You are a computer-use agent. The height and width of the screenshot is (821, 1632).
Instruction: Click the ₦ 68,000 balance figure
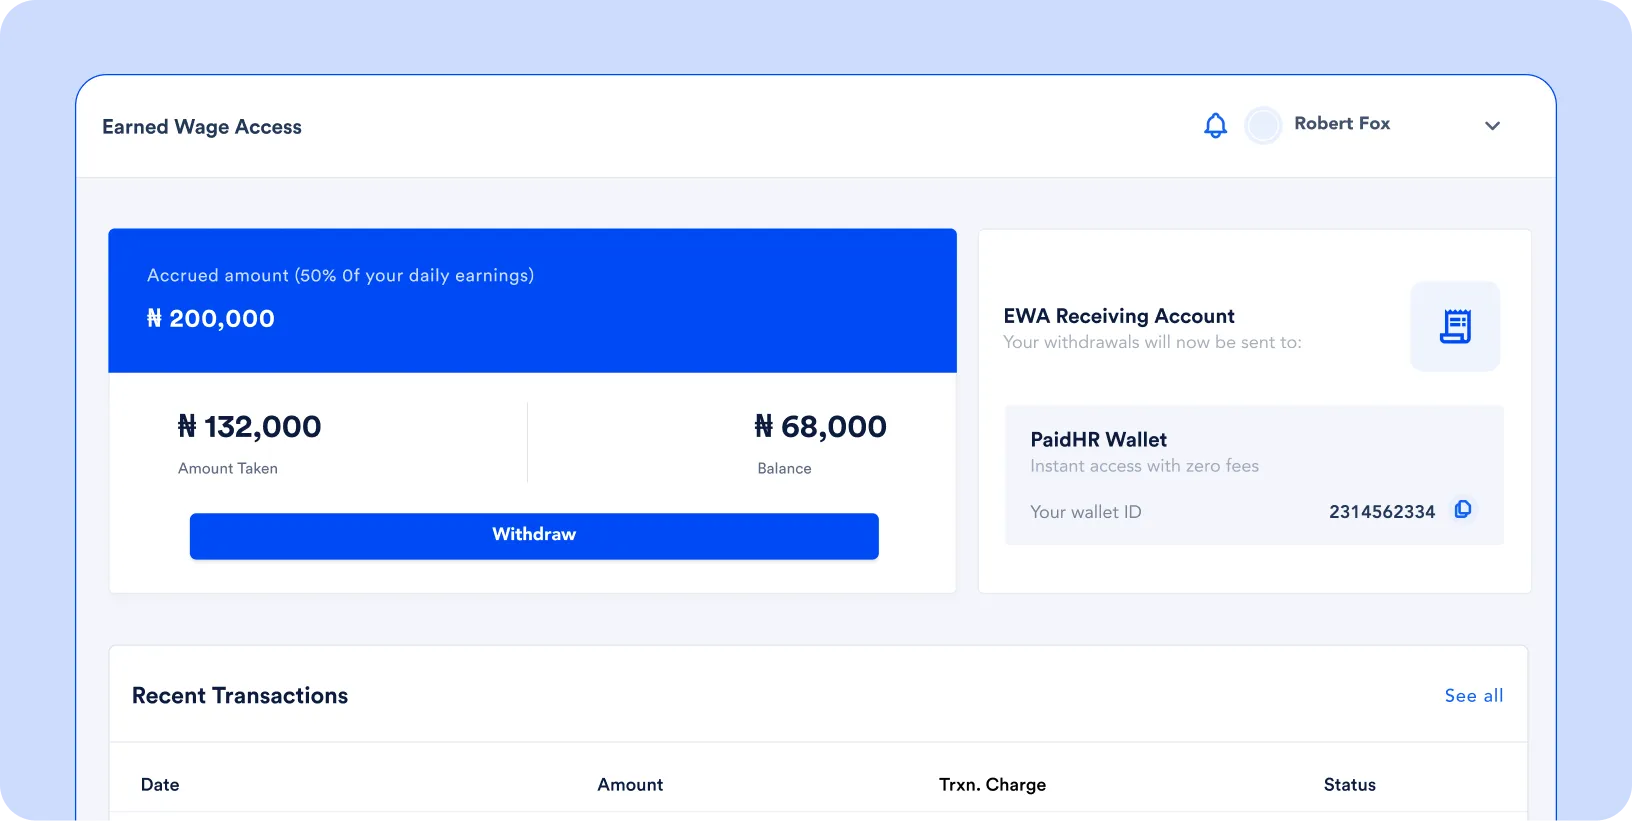(820, 427)
